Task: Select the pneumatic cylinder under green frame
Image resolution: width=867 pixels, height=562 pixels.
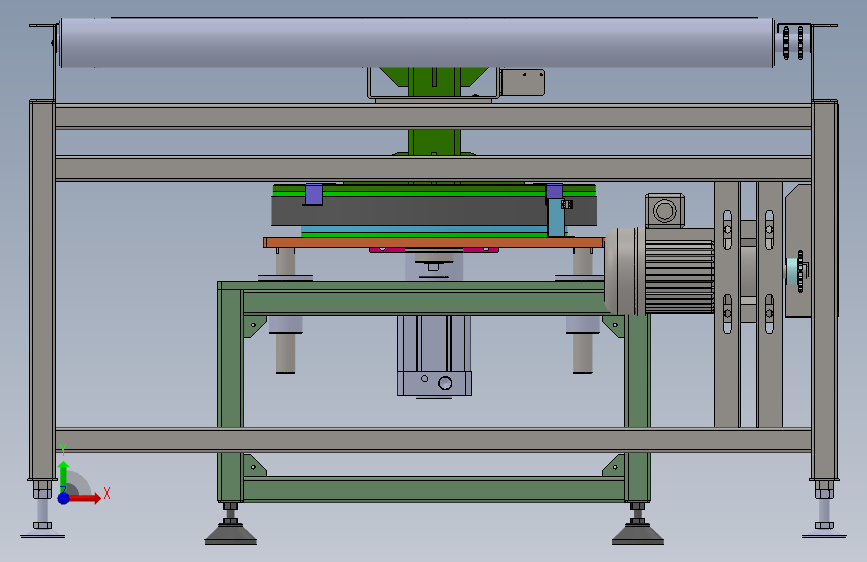Action: tap(434, 356)
